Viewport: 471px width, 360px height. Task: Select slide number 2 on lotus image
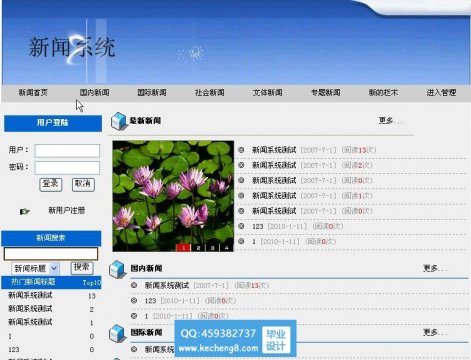point(198,248)
